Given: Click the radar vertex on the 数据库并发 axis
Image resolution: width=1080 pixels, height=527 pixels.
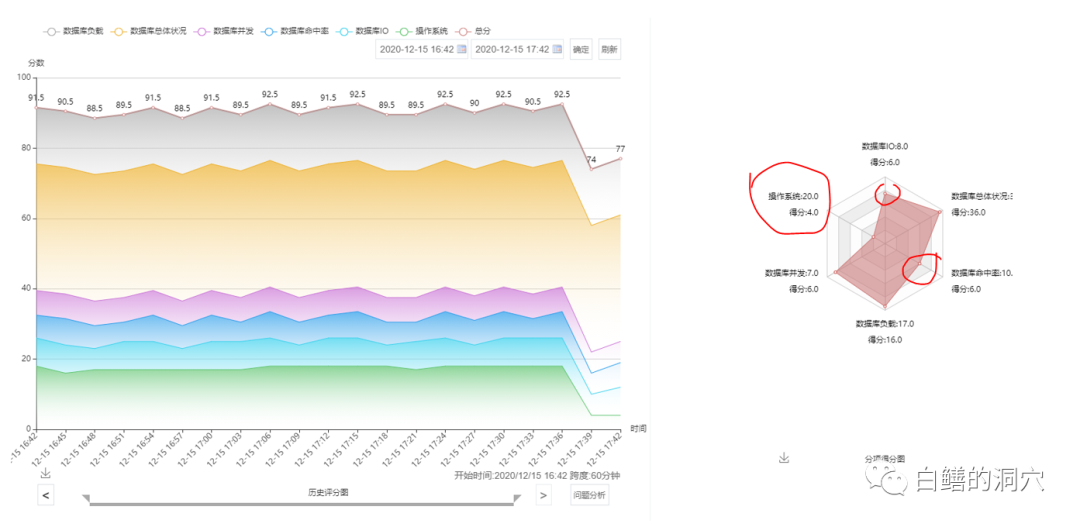Looking at the screenshot, I should pyautogui.click(x=835, y=273).
